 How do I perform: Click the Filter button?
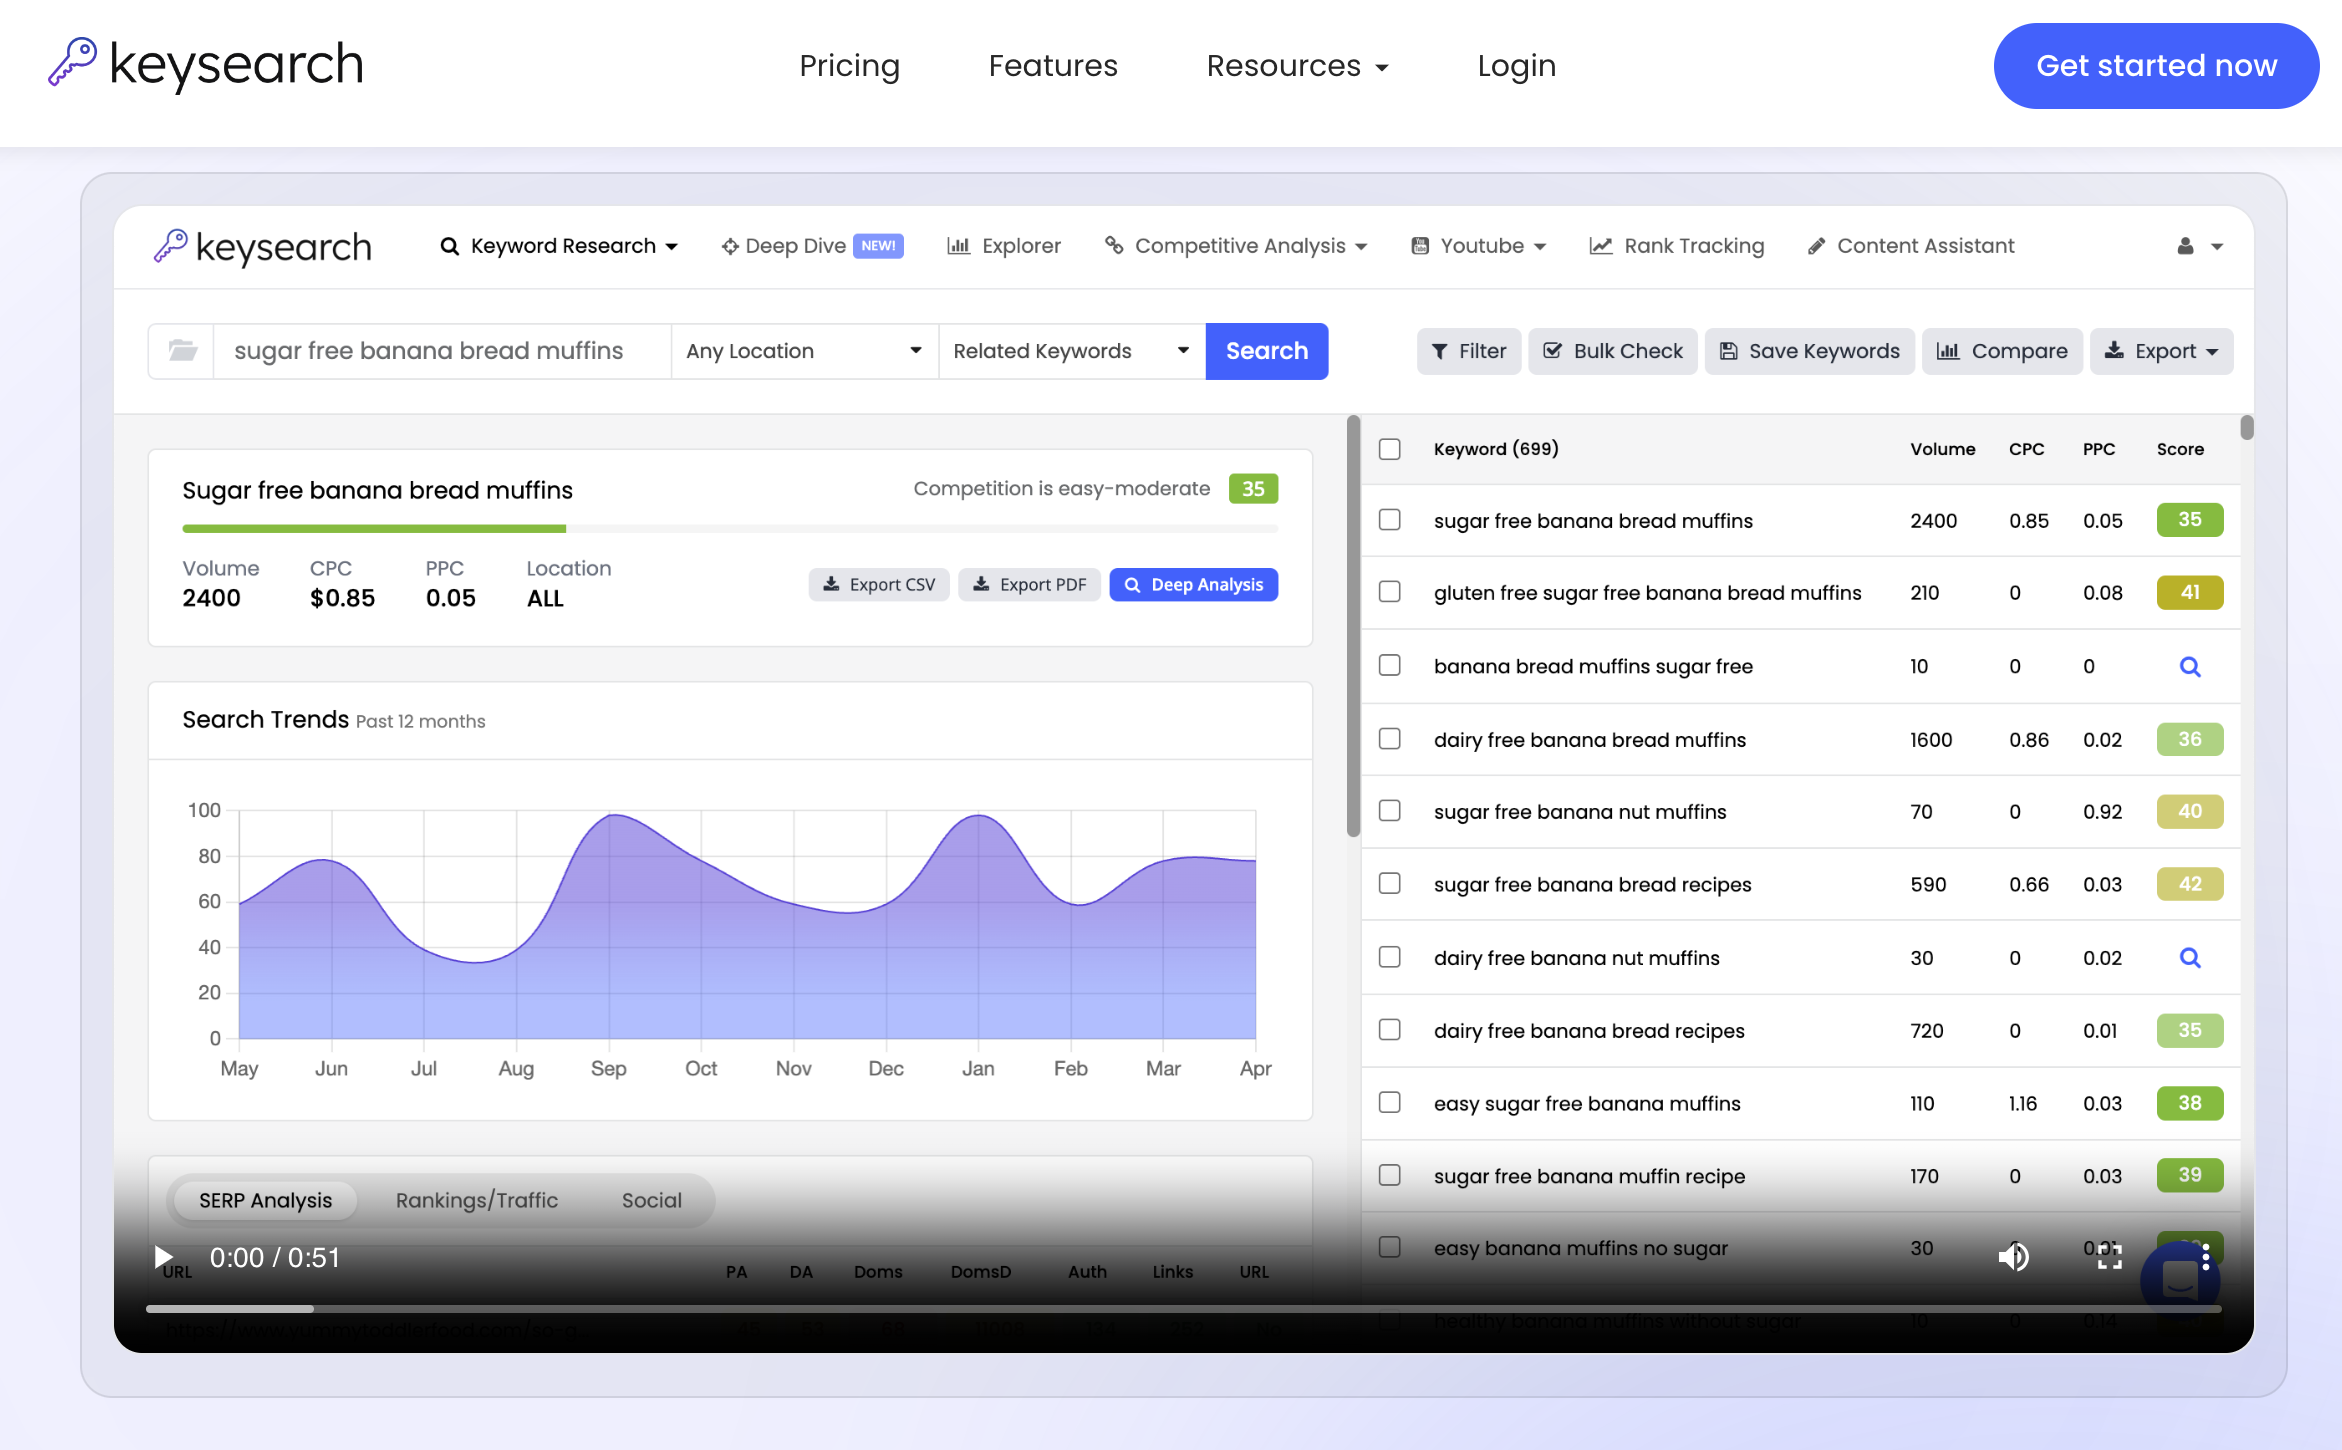tap(1468, 351)
